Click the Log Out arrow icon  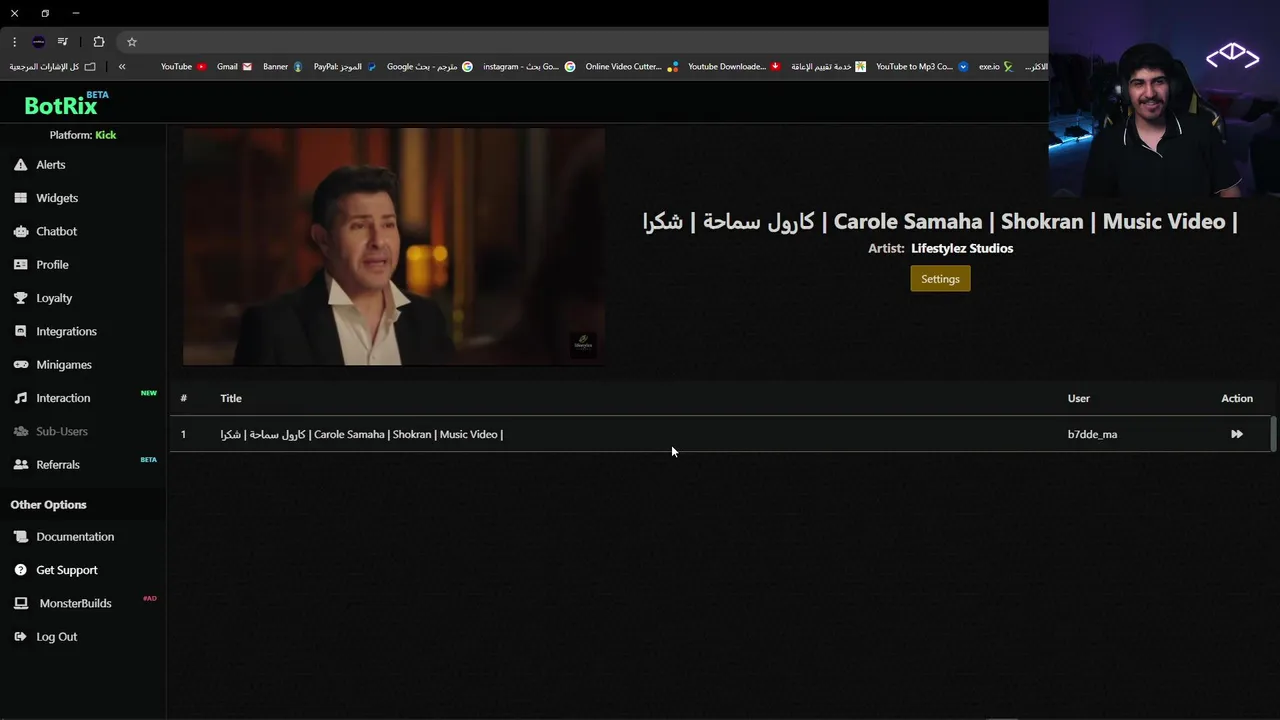[x=20, y=637]
